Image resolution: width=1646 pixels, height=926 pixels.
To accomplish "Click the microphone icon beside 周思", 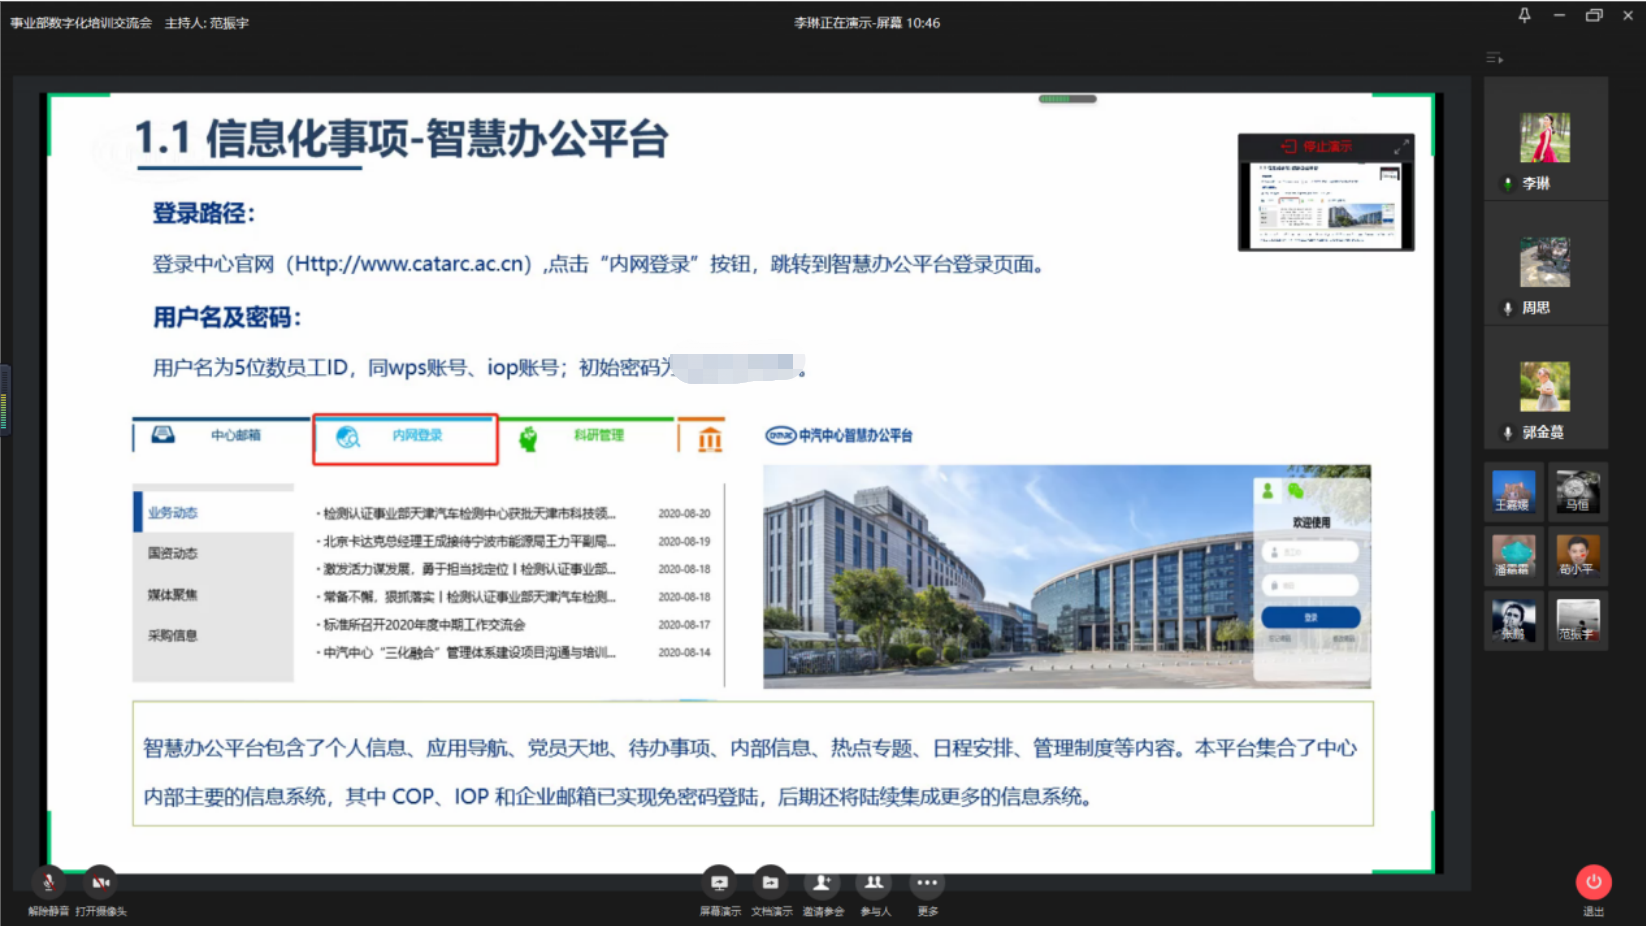I will [x=1508, y=308].
